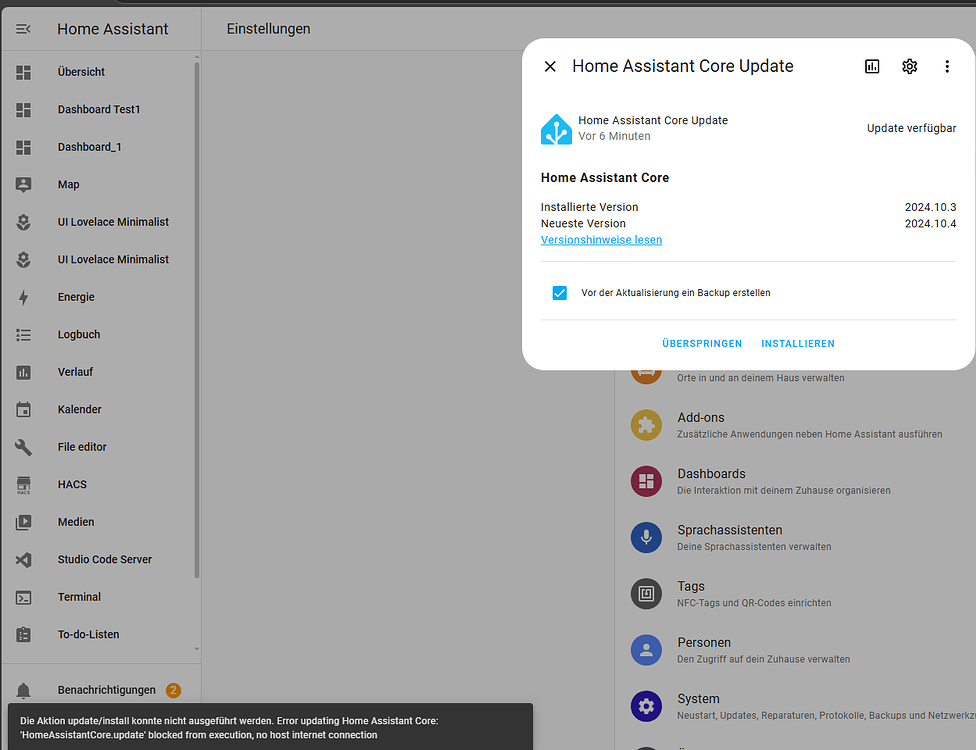Open the Dashboards settings icon

[646, 481]
